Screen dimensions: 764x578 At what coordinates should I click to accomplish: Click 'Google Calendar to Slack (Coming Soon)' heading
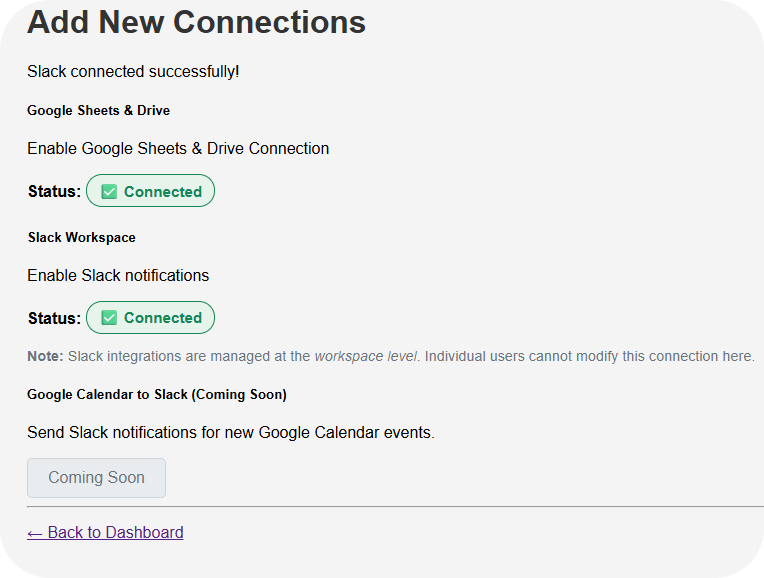point(157,394)
